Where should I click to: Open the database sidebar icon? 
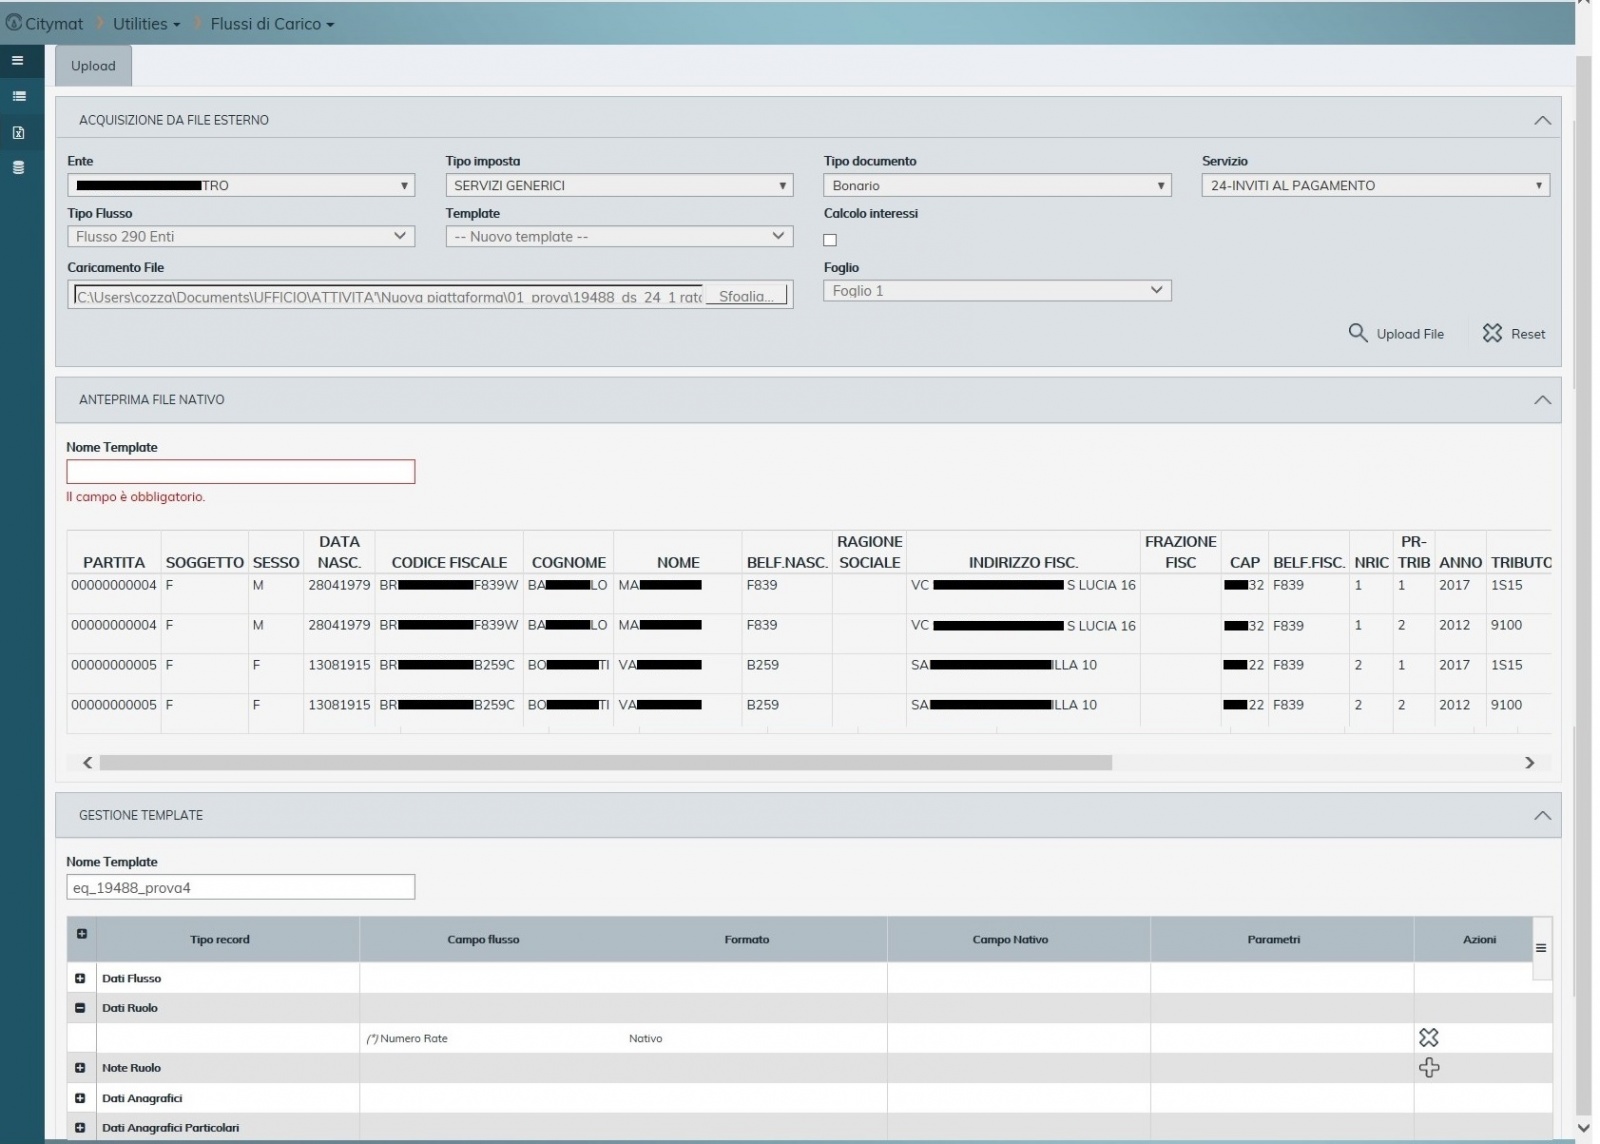[x=18, y=168]
